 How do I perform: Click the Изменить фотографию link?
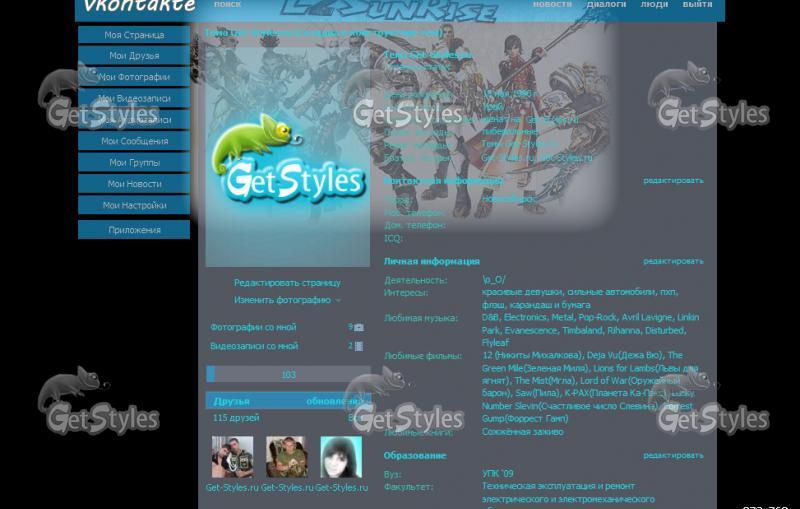(x=282, y=300)
